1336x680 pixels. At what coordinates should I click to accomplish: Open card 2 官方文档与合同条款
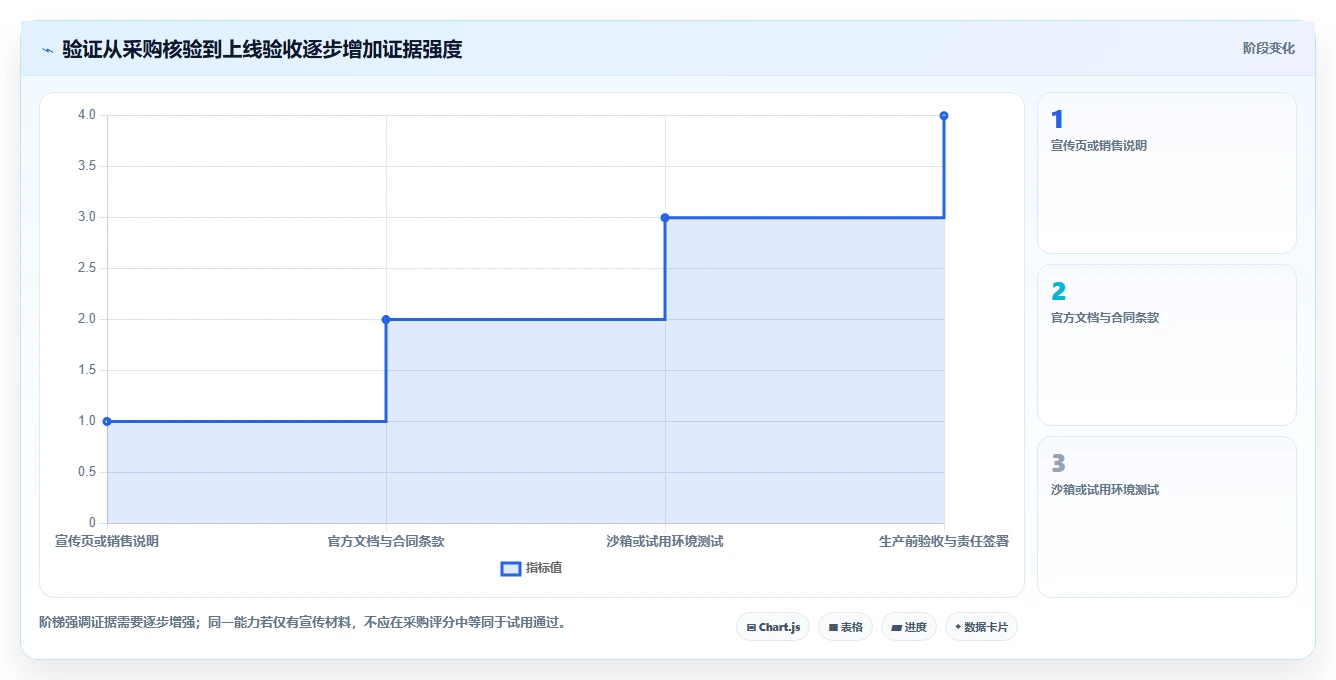point(1166,345)
